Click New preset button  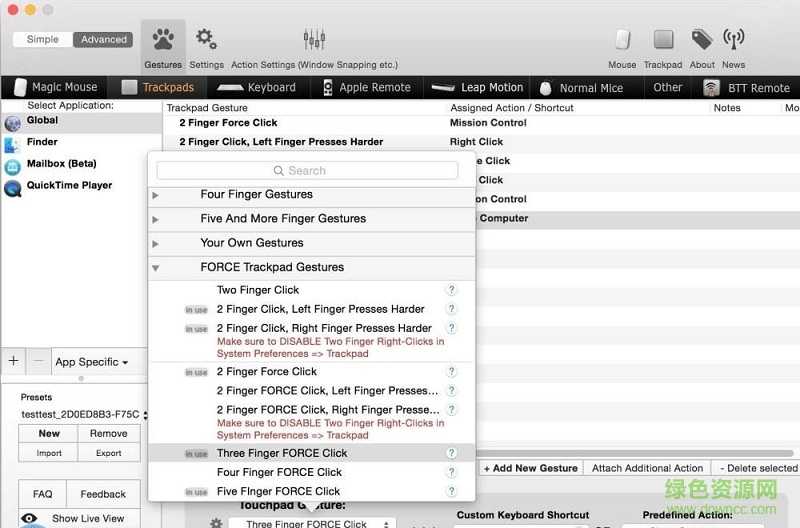click(x=49, y=433)
